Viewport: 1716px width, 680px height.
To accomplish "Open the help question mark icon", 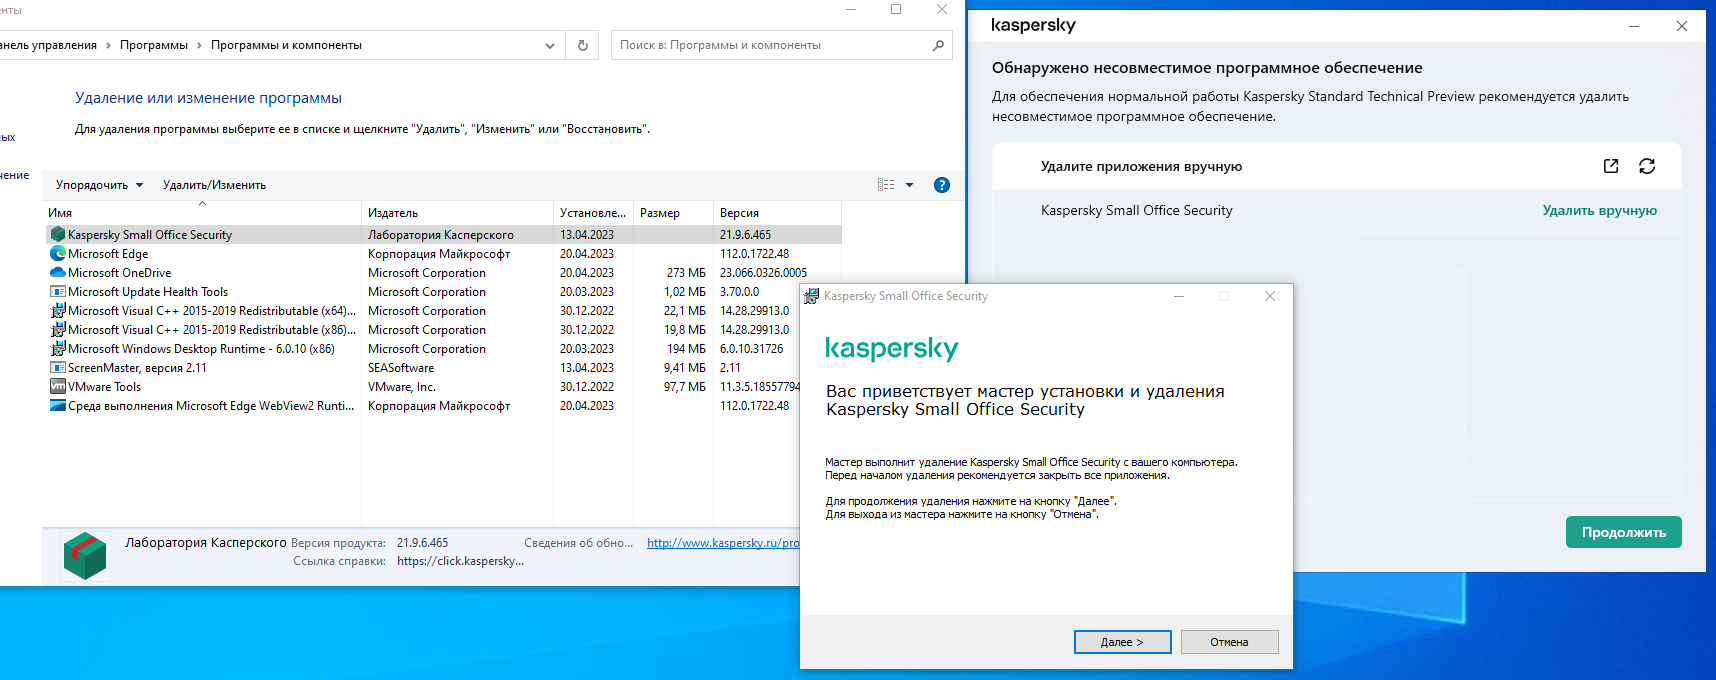I will [x=941, y=185].
